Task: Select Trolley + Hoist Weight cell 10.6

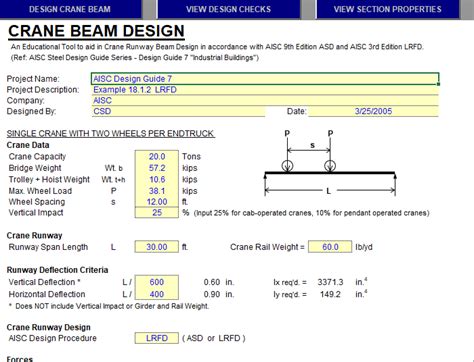Action: pos(157,179)
